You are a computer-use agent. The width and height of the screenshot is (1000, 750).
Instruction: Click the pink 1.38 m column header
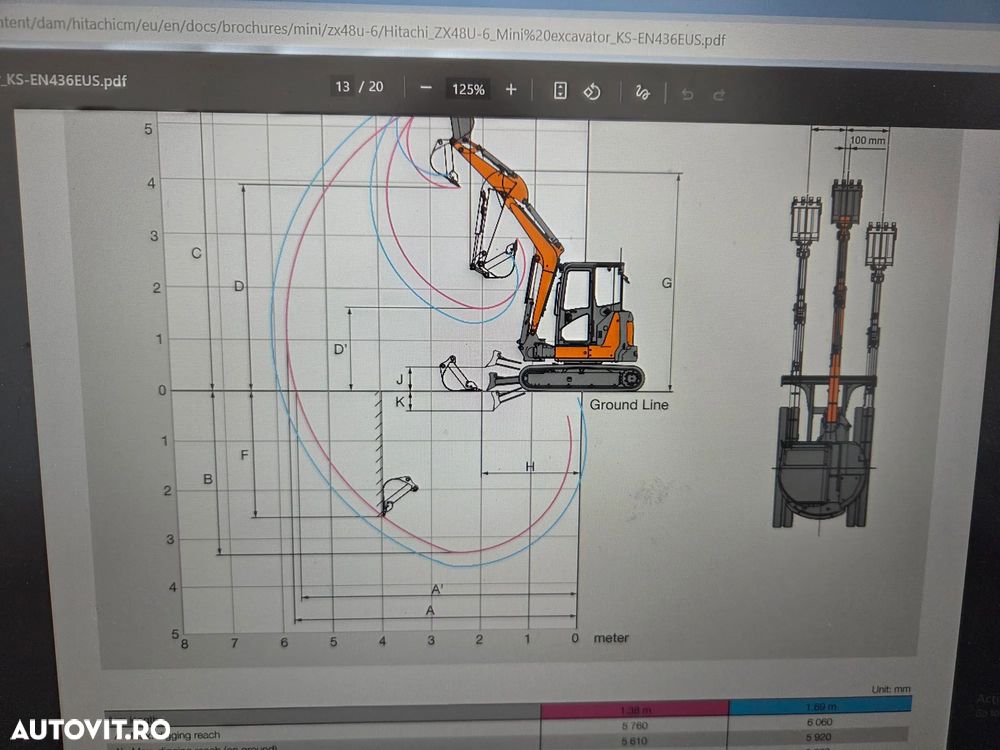point(635,709)
